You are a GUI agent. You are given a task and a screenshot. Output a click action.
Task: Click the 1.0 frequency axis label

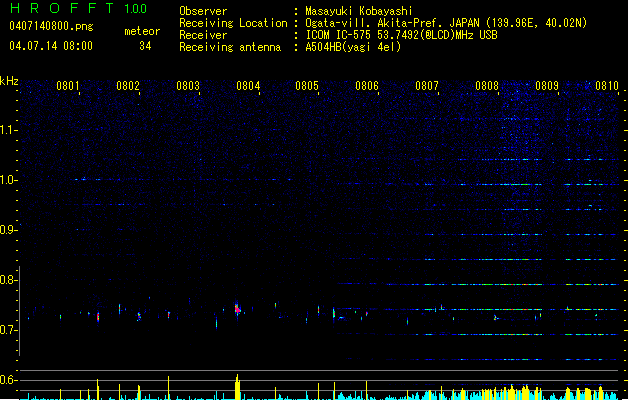pyautogui.click(x=8, y=180)
